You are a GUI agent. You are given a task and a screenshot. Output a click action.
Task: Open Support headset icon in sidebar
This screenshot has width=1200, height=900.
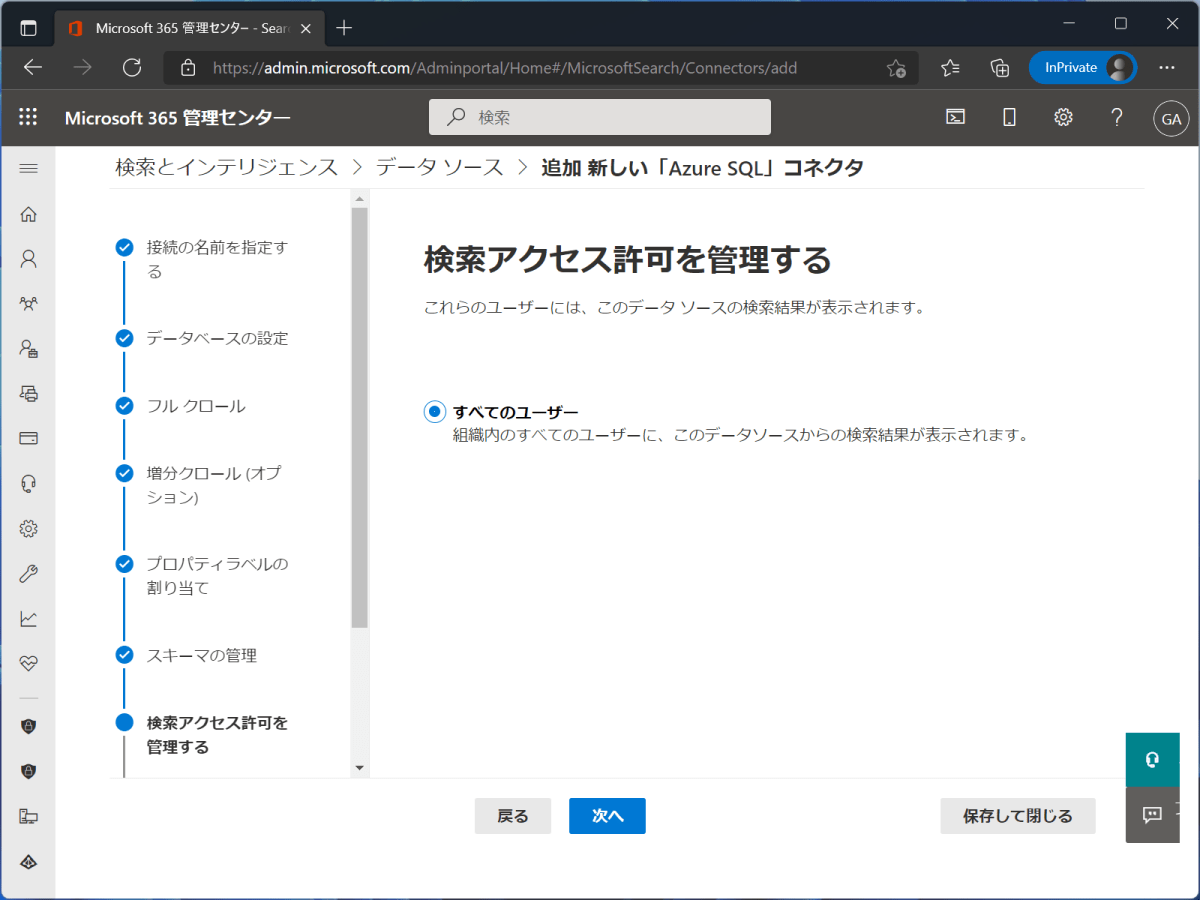(x=28, y=484)
